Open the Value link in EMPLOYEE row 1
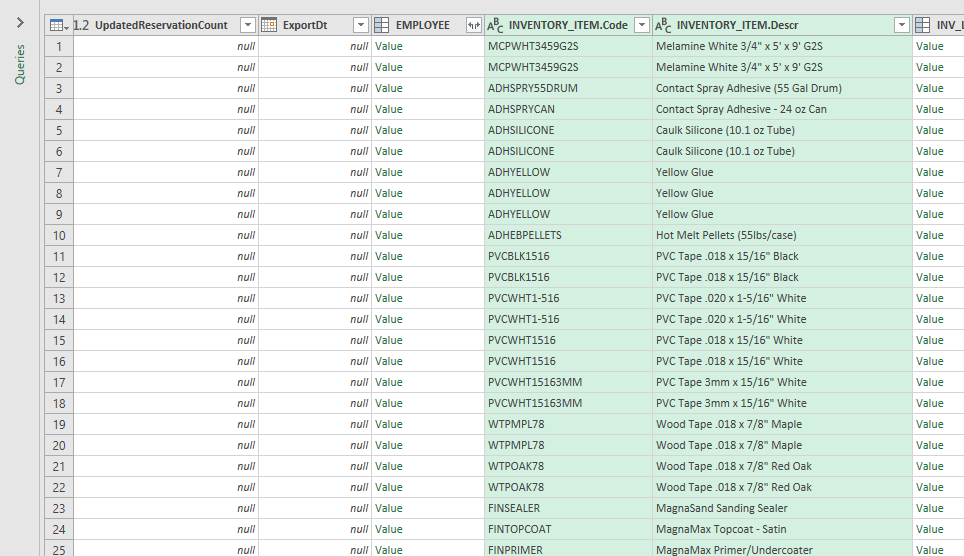The height and width of the screenshot is (556, 964). click(x=389, y=46)
